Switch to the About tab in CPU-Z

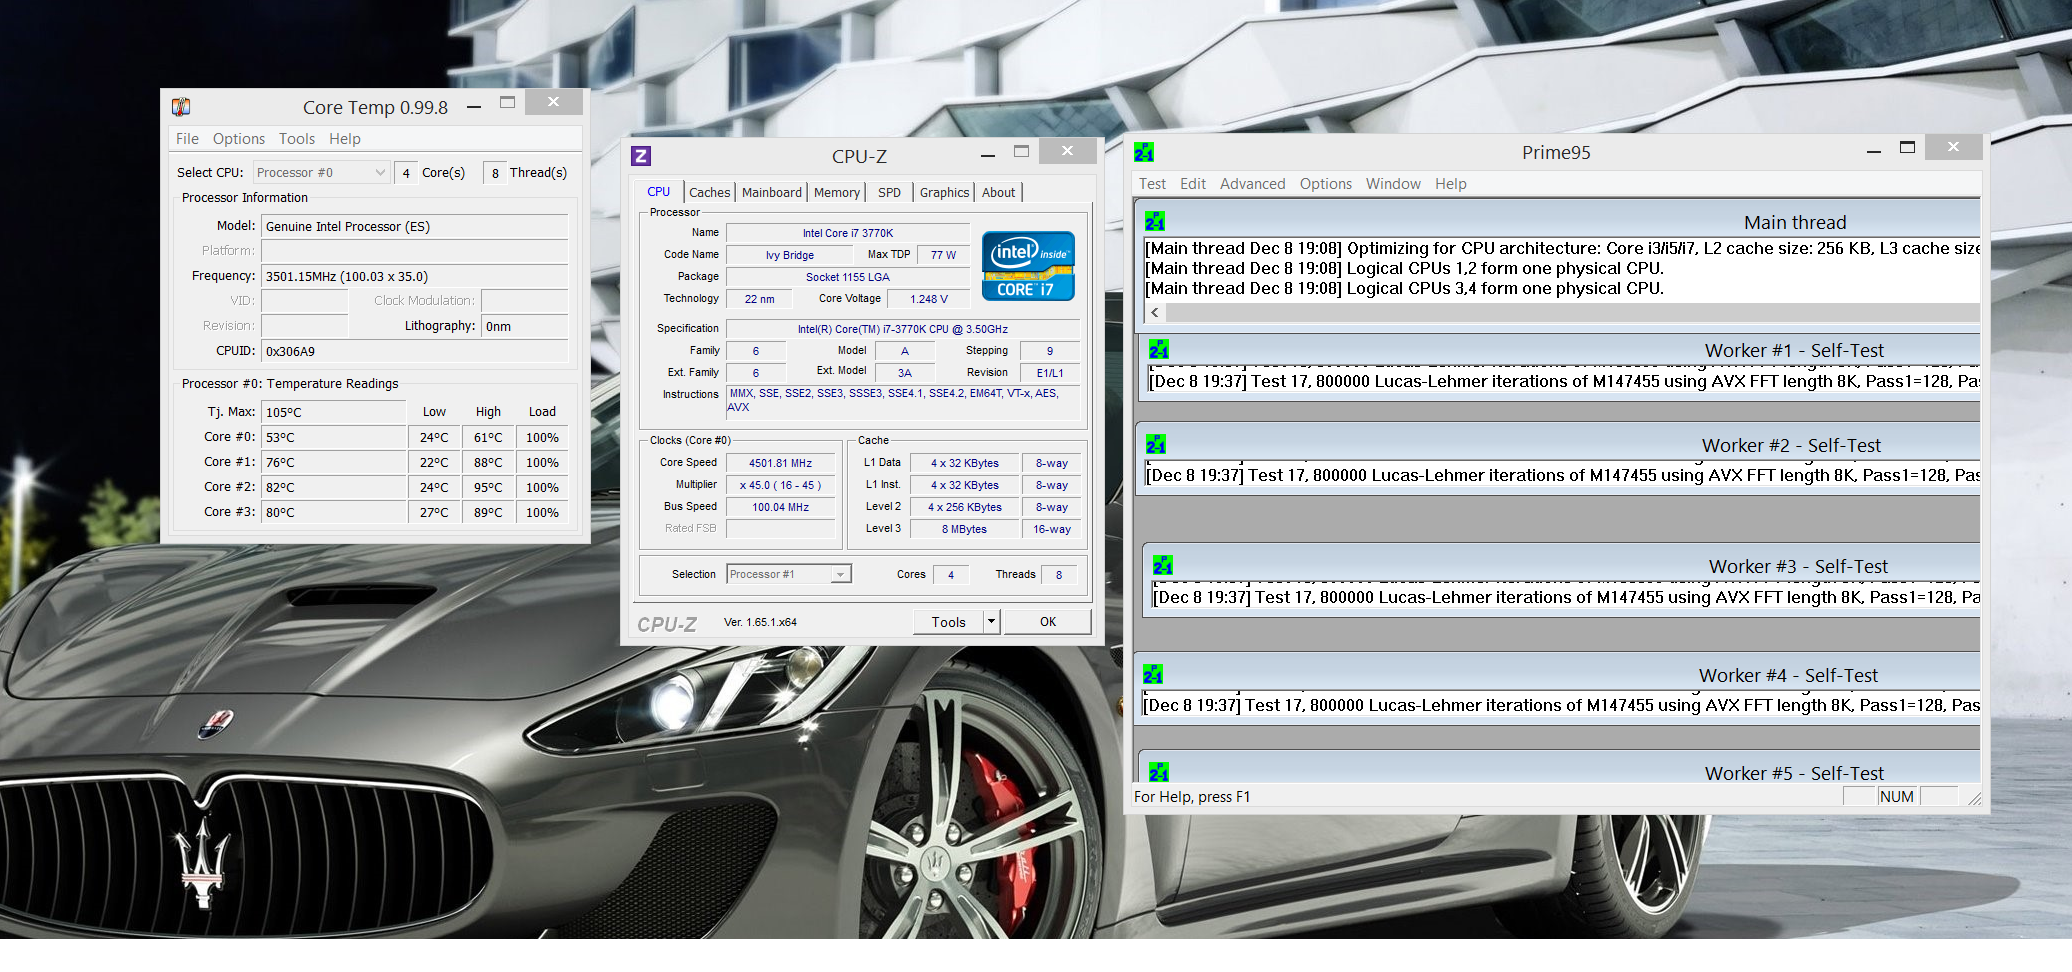(x=998, y=193)
